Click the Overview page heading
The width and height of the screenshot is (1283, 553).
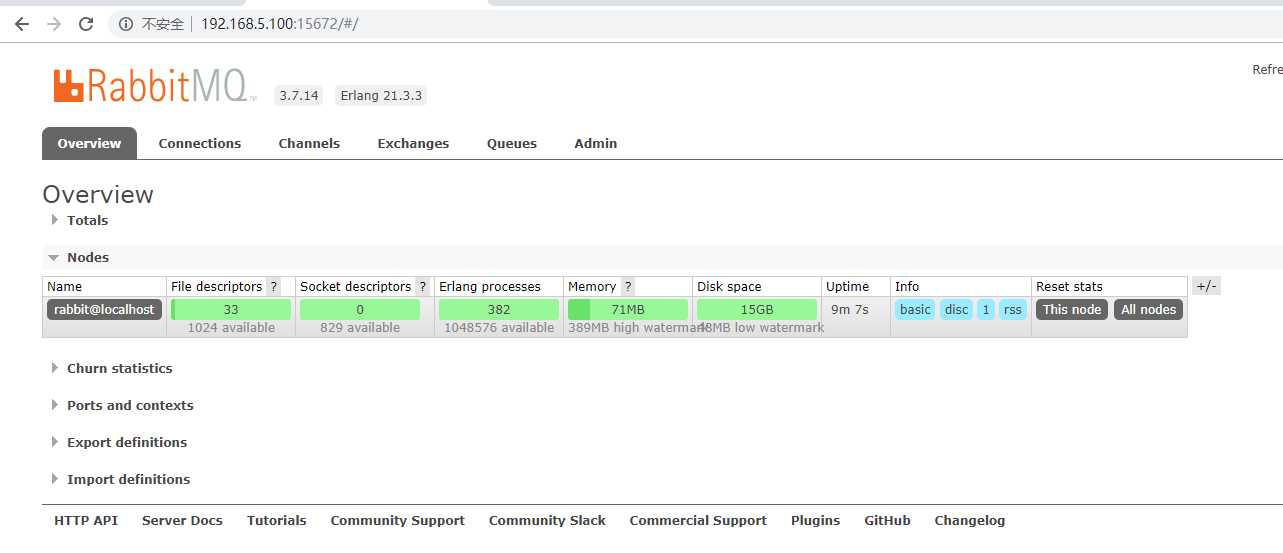[98, 194]
